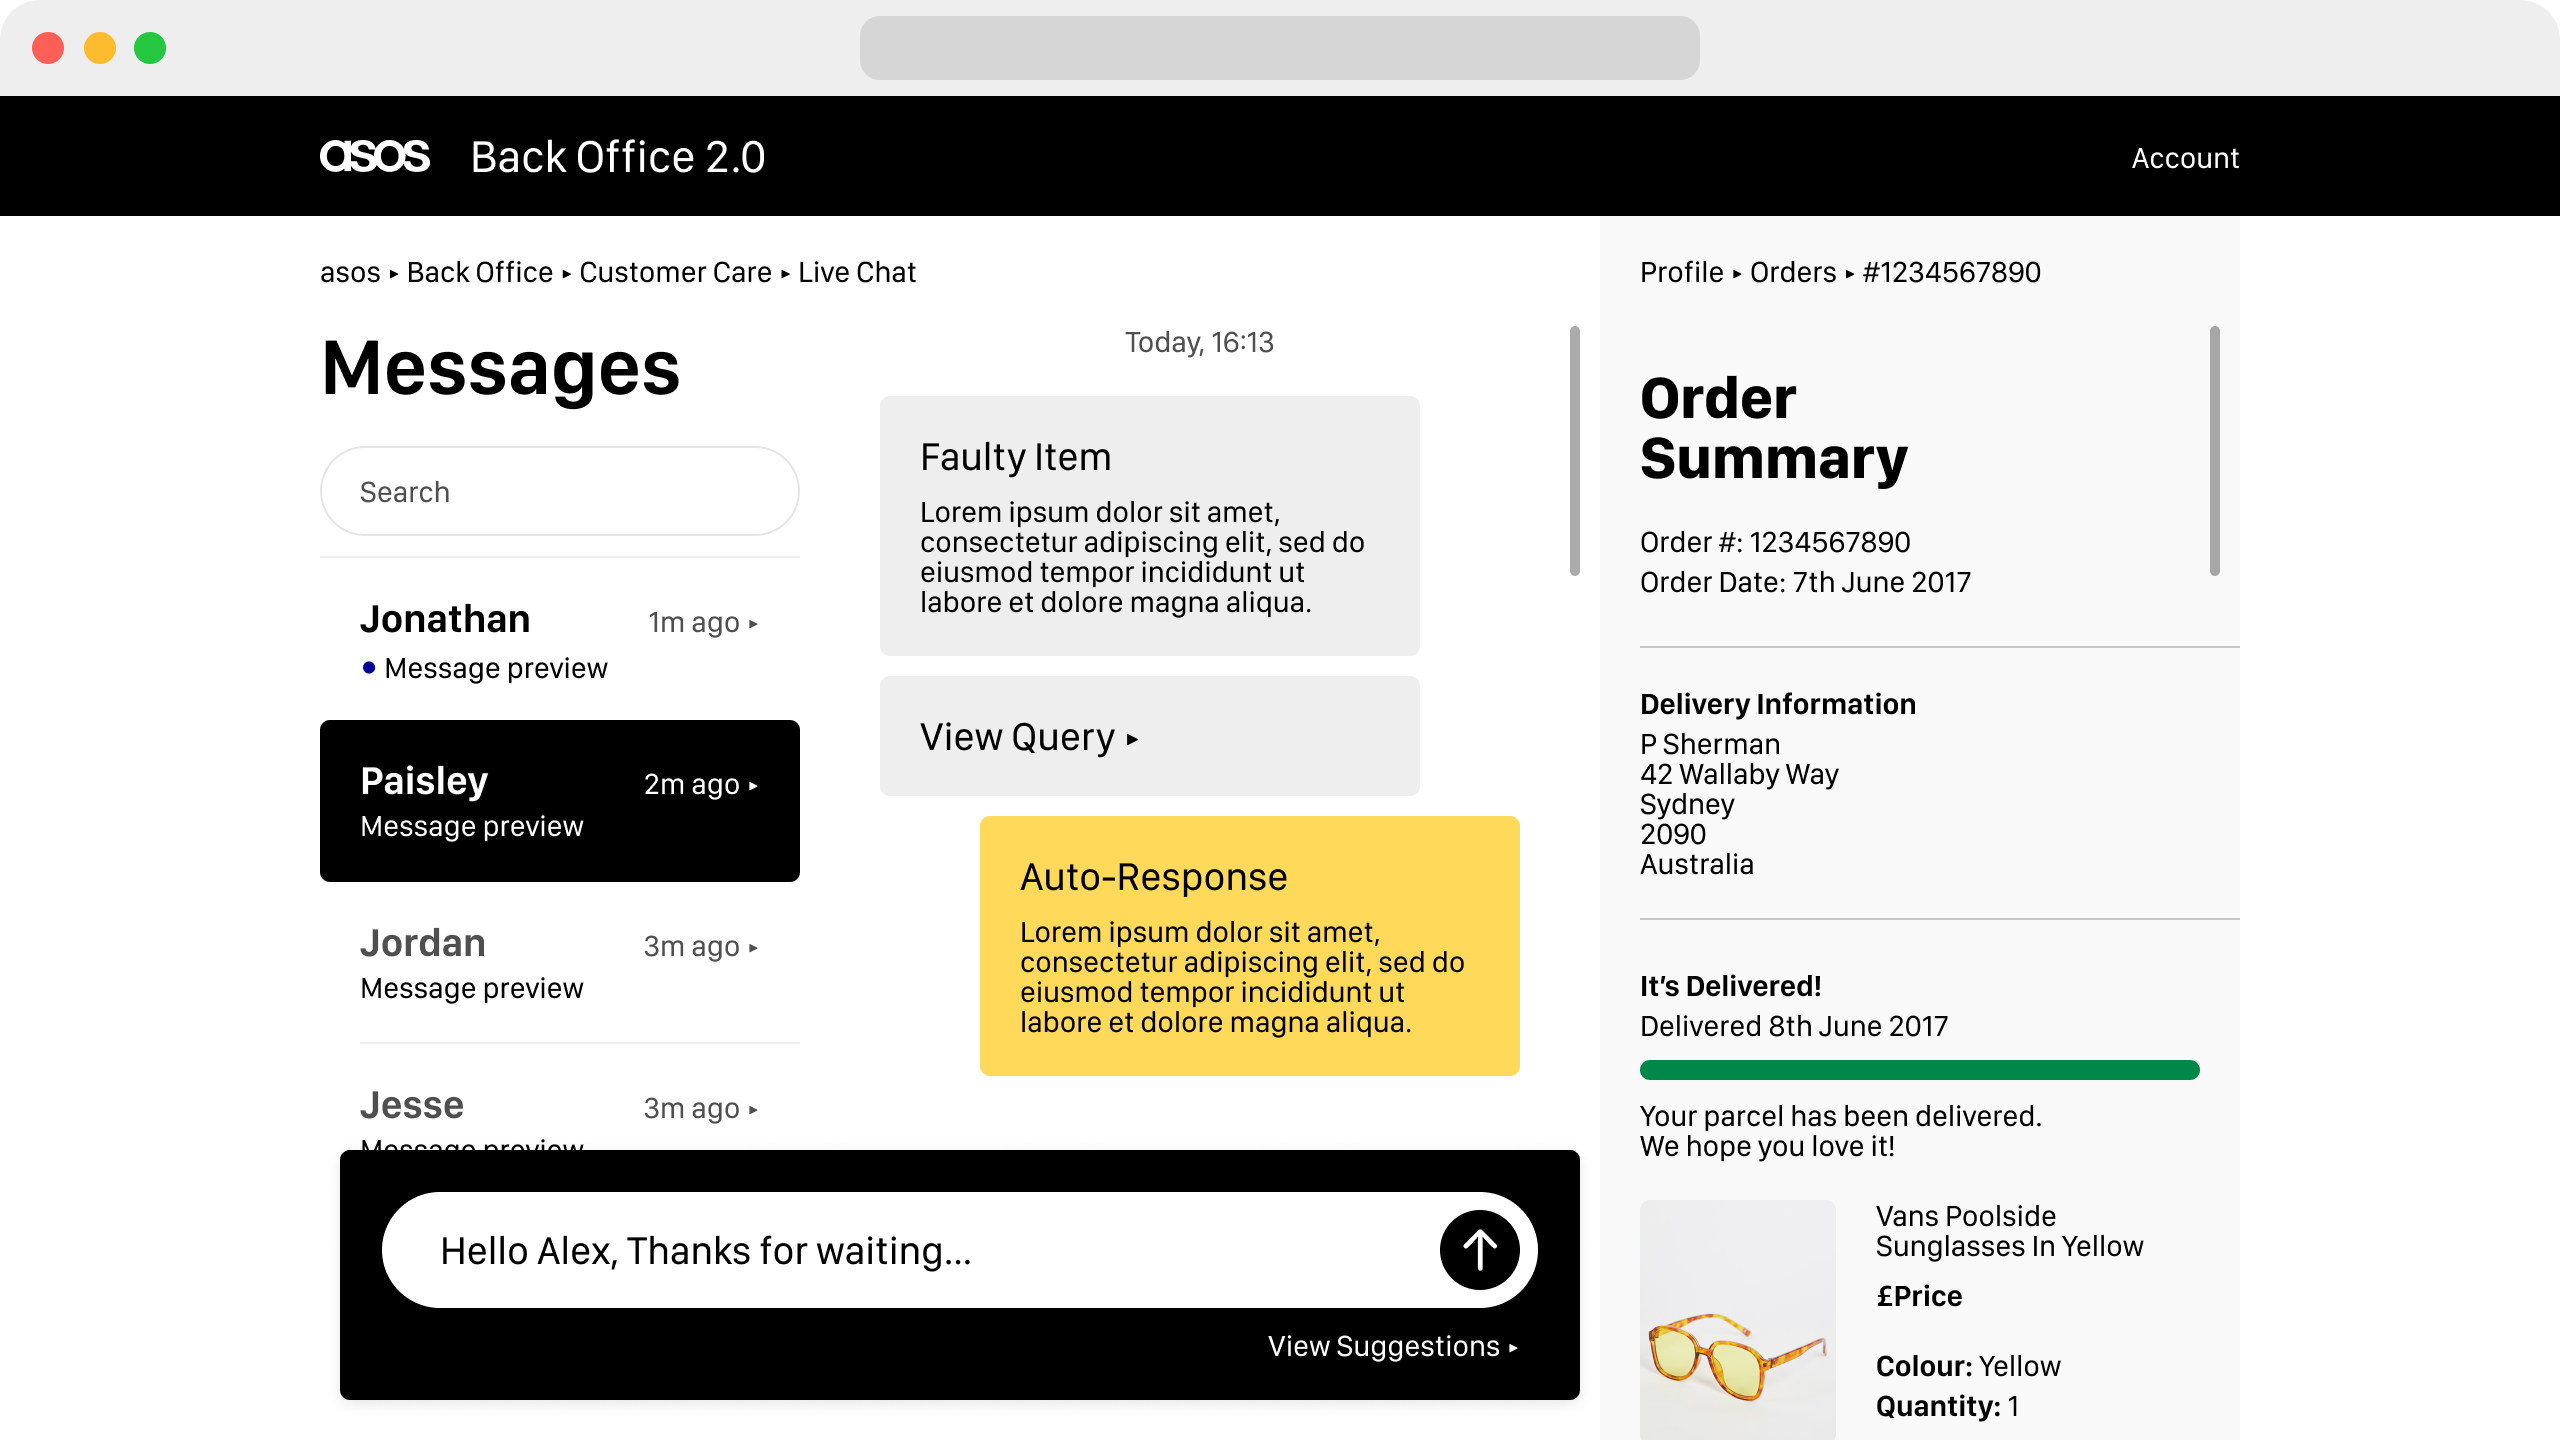
Task: Click the Messages heading
Action: pos(501,368)
